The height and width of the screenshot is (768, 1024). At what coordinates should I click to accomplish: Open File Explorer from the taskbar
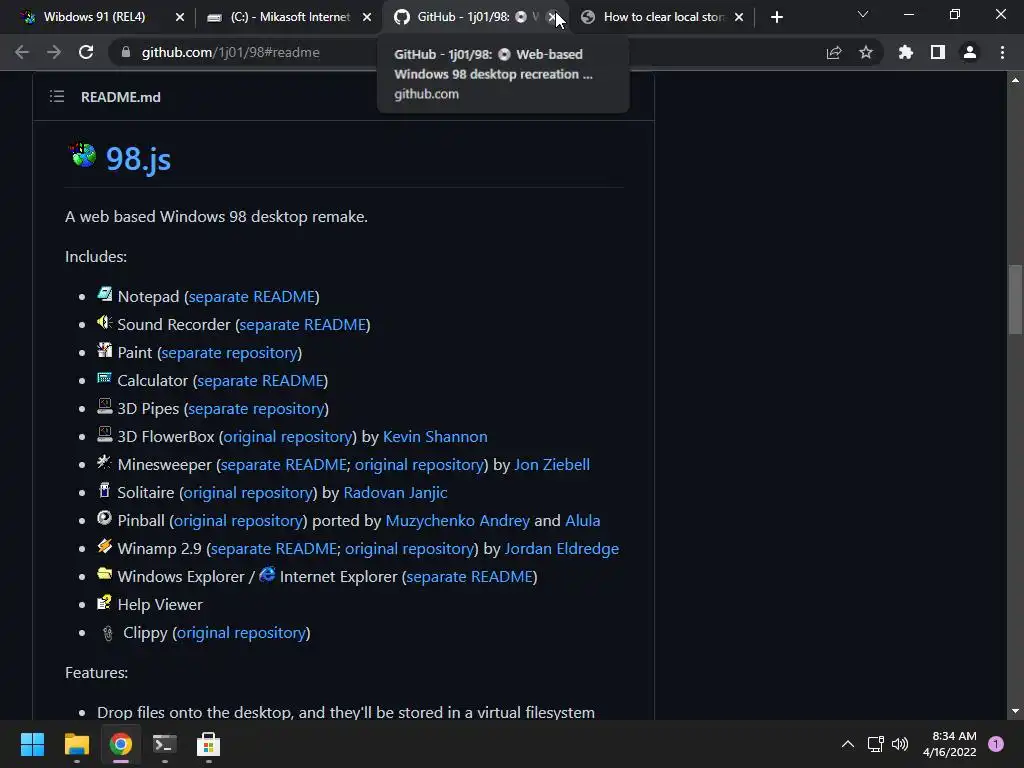point(76,744)
